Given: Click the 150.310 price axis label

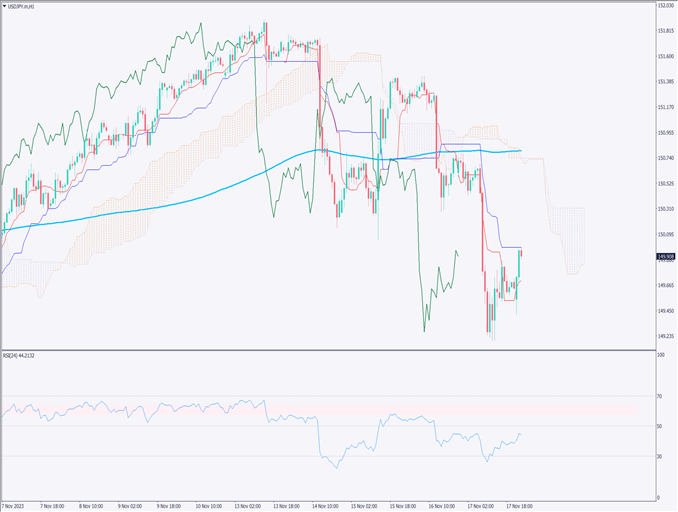Looking at the screenshot, I should pos(665,209).
